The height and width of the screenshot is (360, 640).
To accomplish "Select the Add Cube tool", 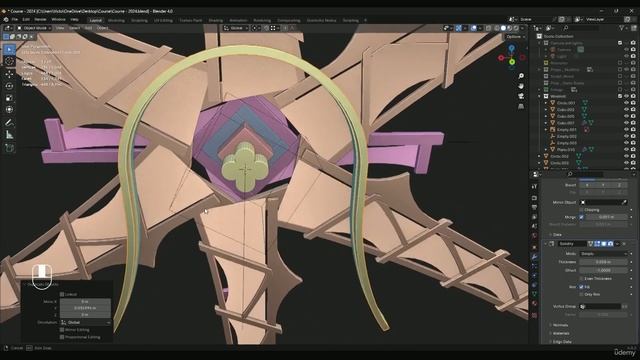I will [x=9, y=148].
